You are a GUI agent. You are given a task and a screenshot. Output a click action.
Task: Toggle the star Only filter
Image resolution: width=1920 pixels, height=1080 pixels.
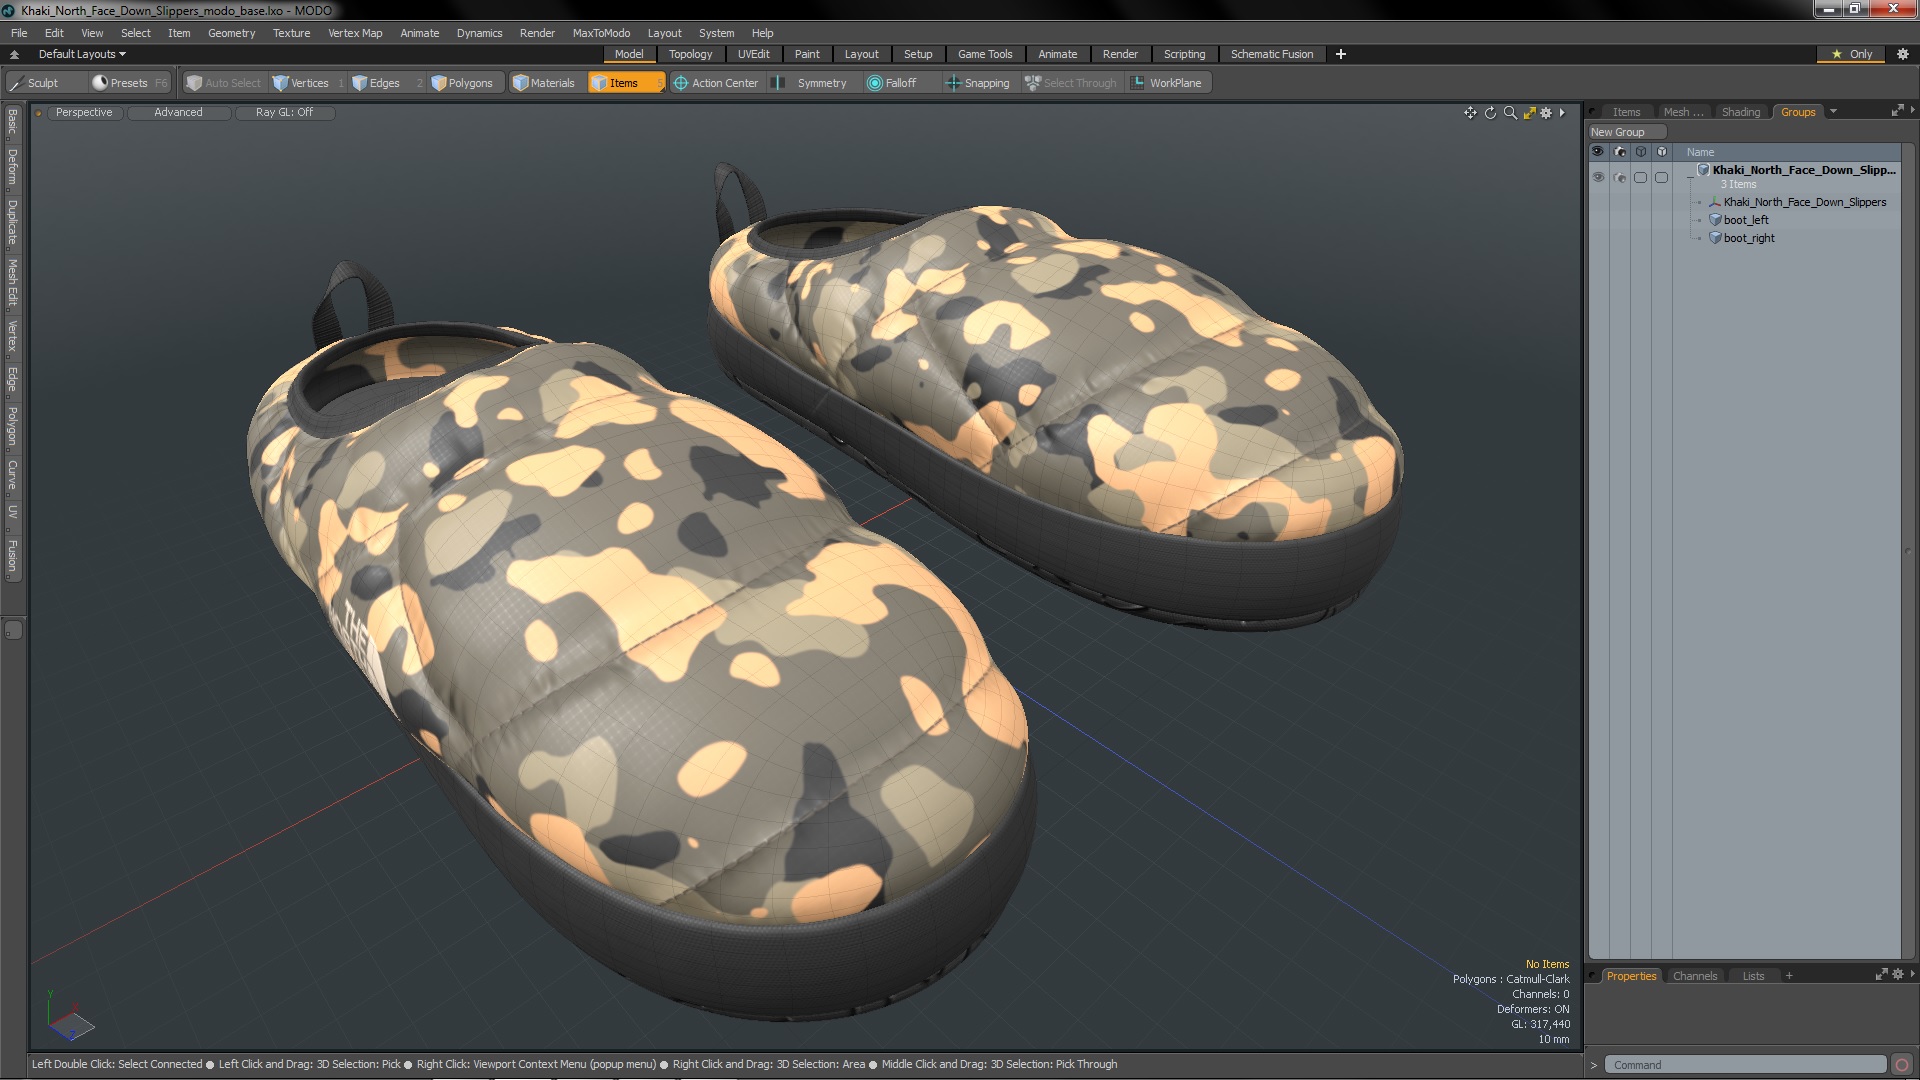[x=1852, y=54]
